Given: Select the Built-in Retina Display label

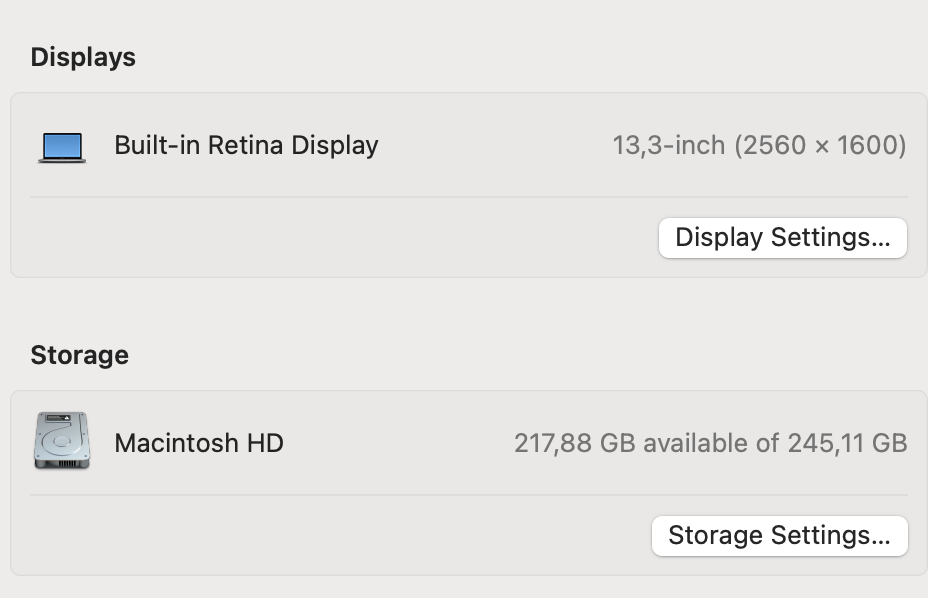Looking at the screenshot, I should click(x=246, y=145).
